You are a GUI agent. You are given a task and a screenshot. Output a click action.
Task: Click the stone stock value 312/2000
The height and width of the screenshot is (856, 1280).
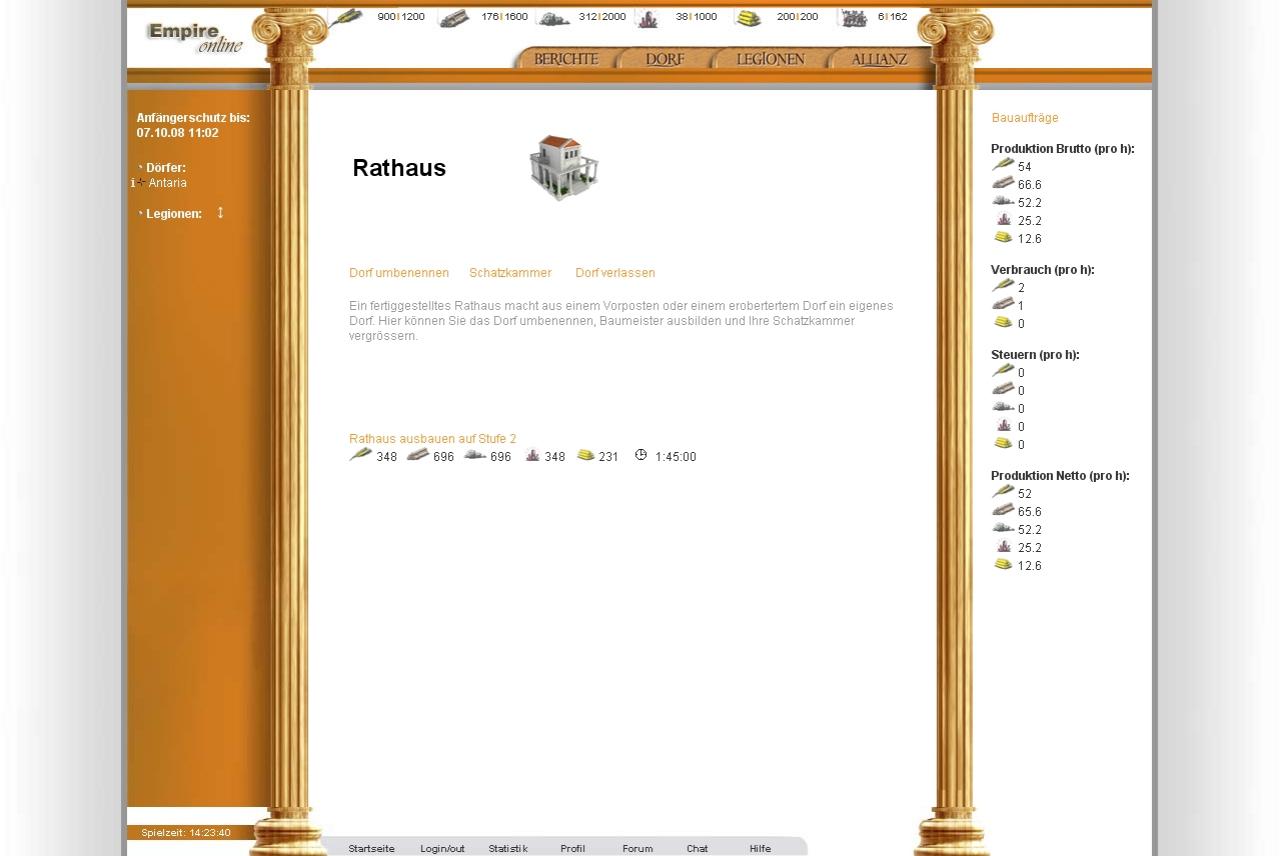coord(602,17)
